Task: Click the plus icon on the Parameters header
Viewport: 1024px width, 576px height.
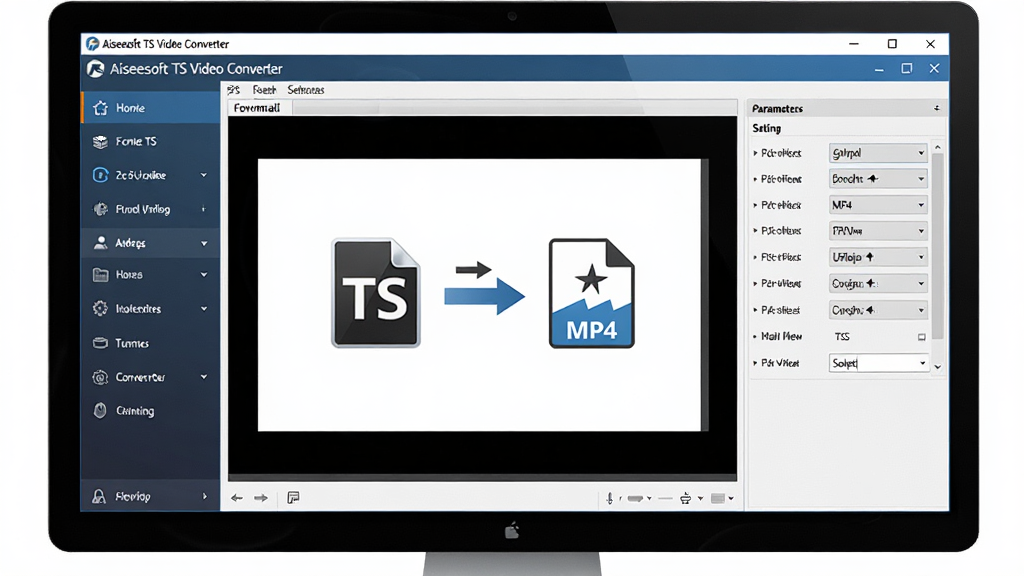Action: 936,108
